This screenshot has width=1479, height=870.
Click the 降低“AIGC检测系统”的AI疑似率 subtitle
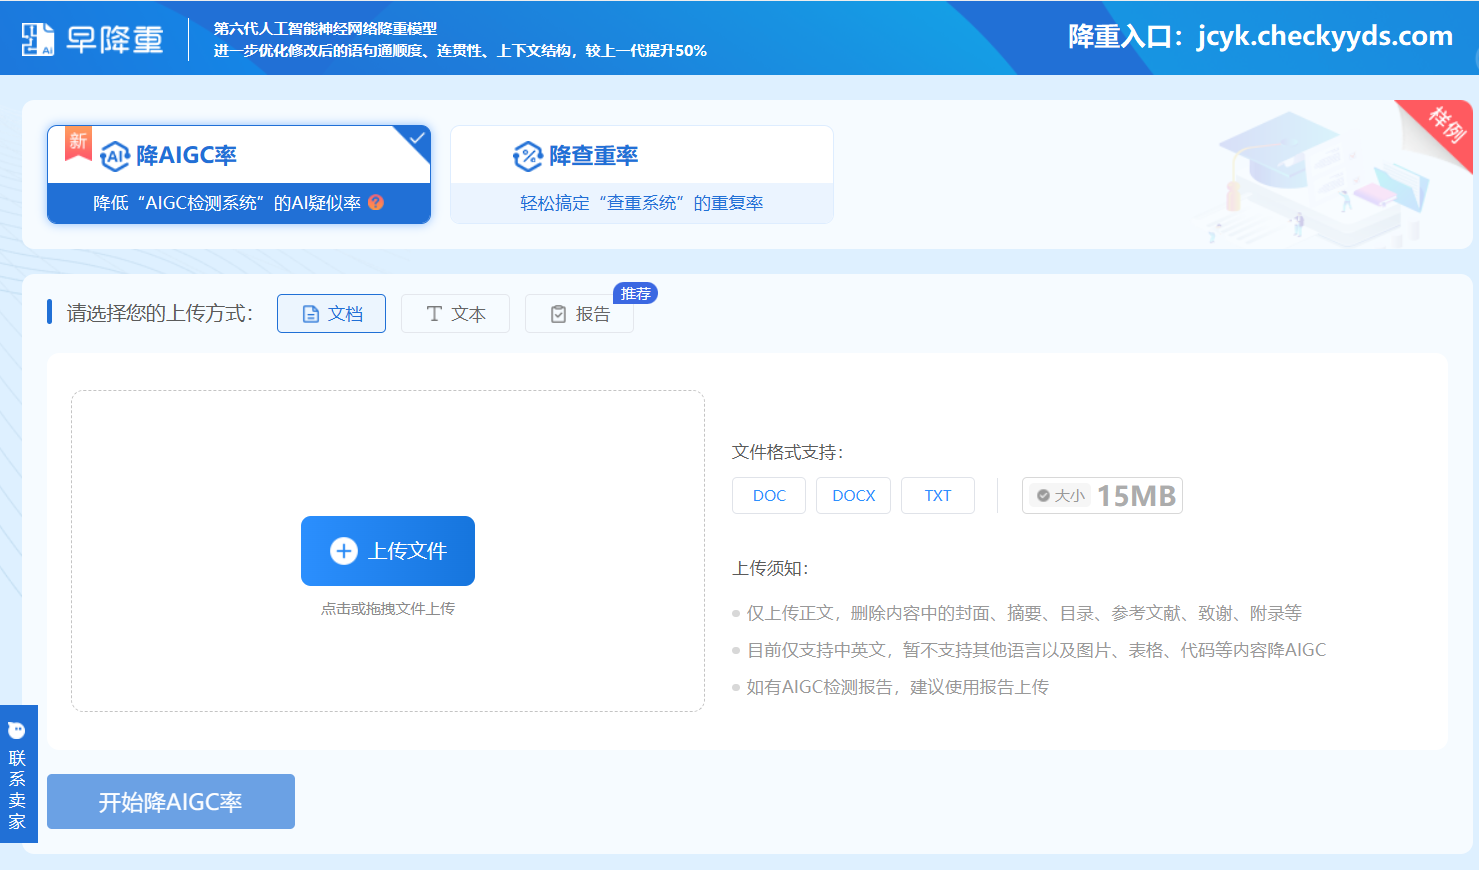point(227,203)
